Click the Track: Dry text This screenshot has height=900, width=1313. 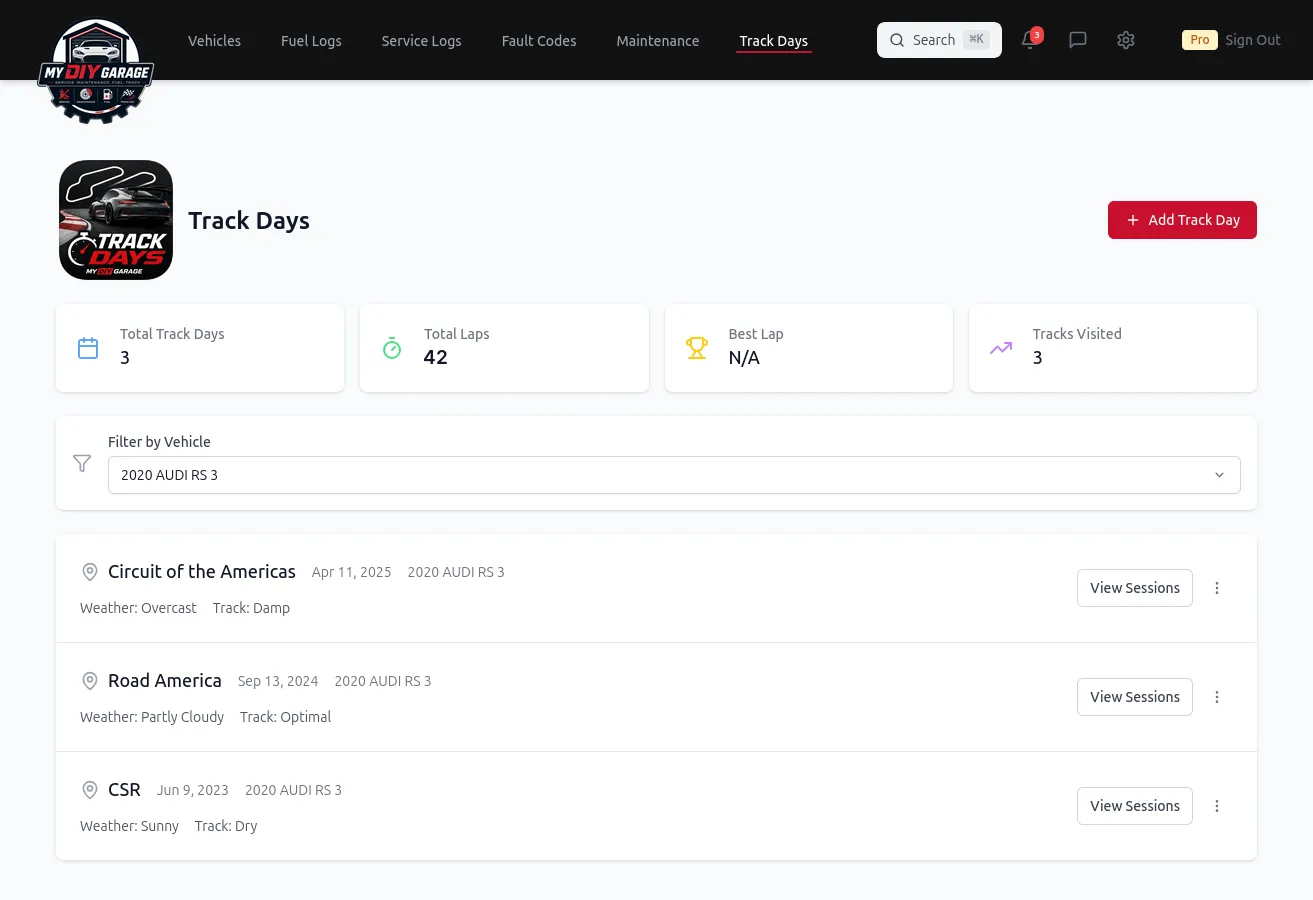click(x=226, y=826)
